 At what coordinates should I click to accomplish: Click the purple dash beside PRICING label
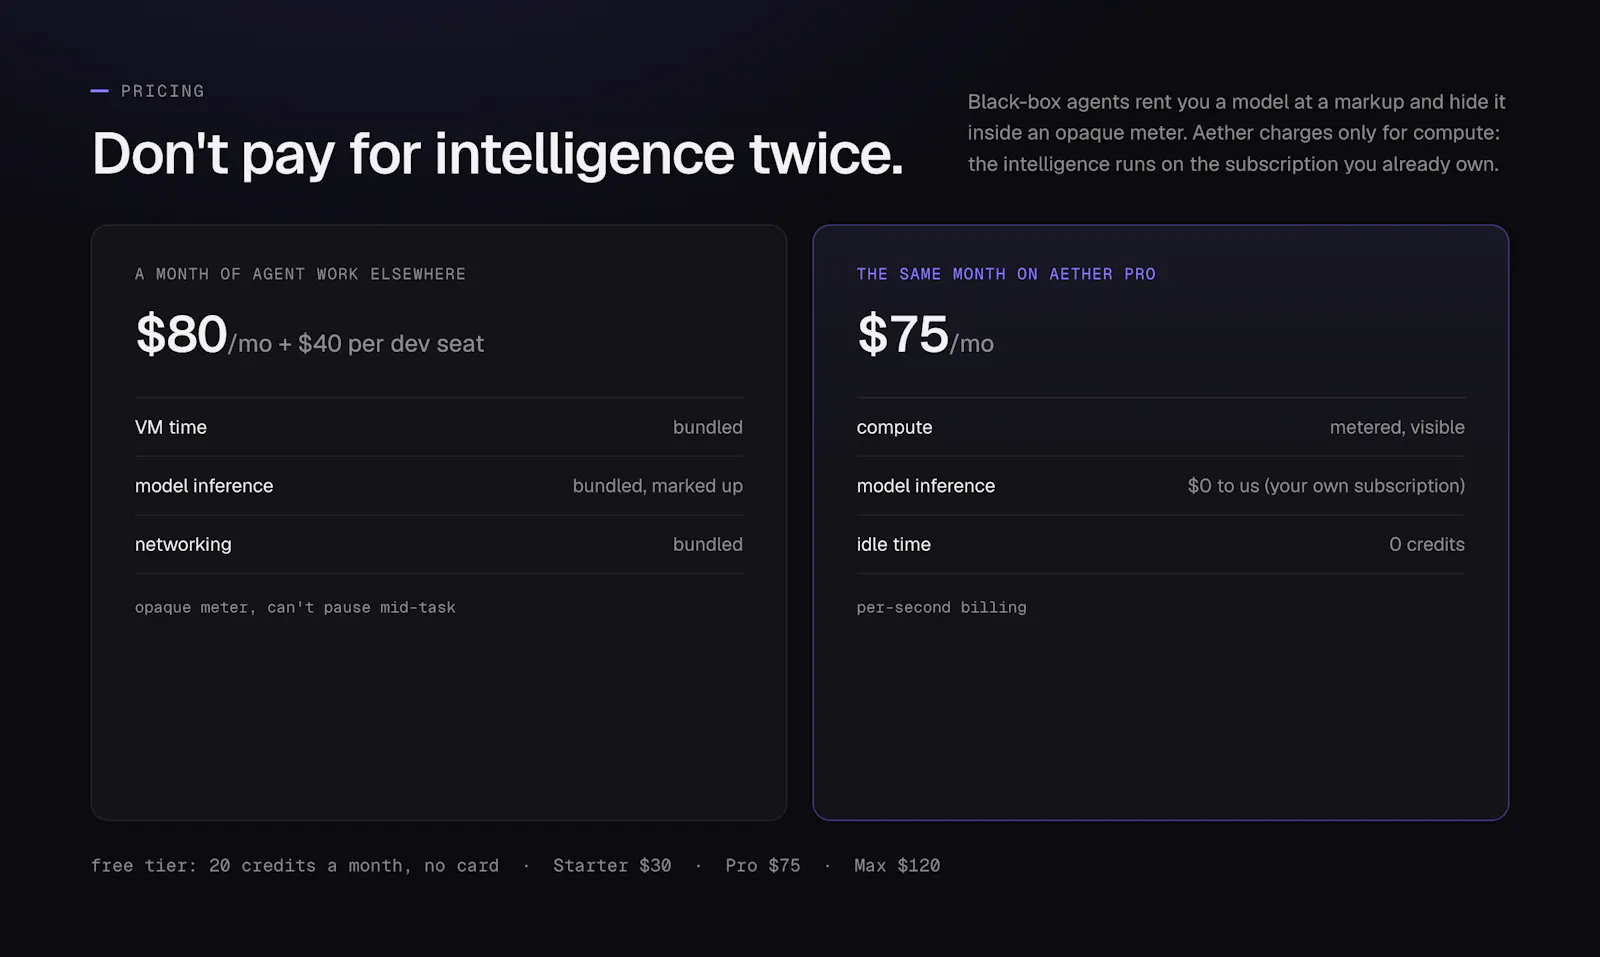click(99, 91)
